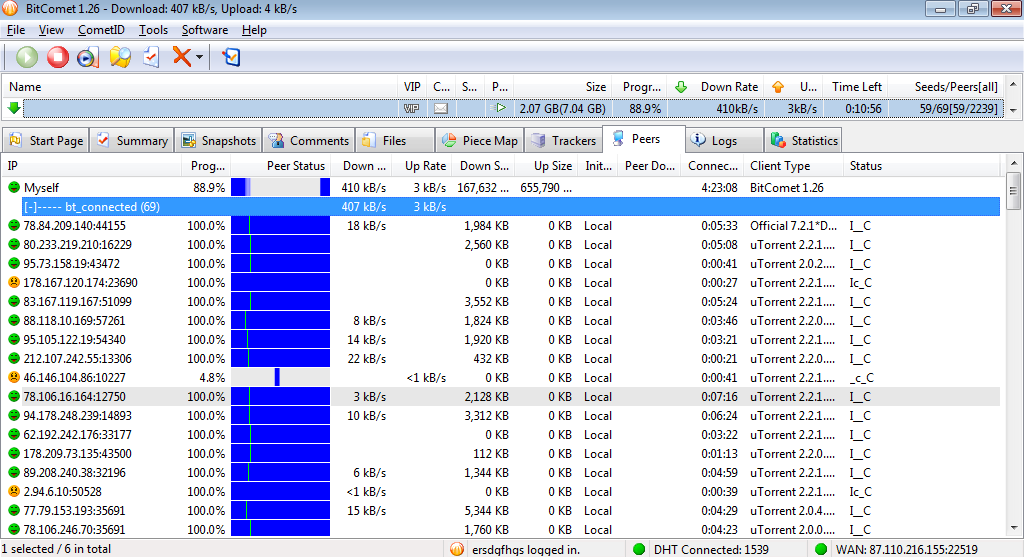Click the VIP icon in task row

(x=411, y=108)
